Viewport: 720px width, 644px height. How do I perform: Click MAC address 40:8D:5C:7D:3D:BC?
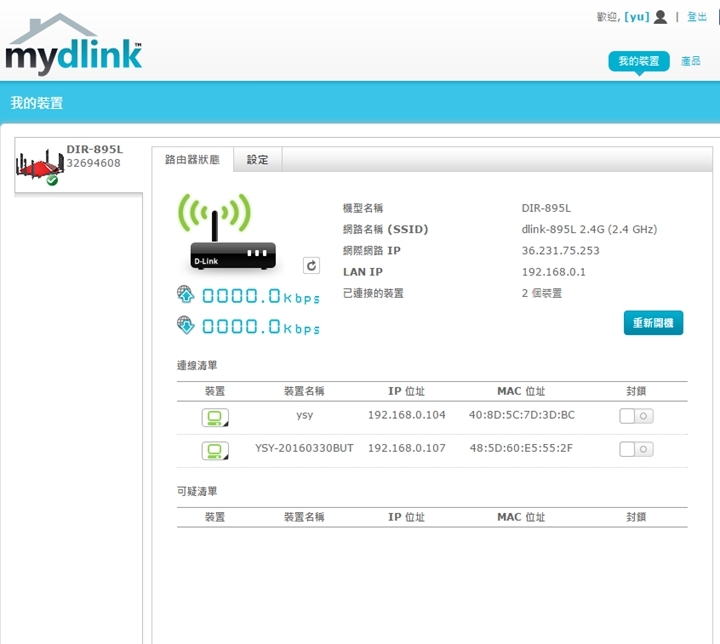point(522,415)
